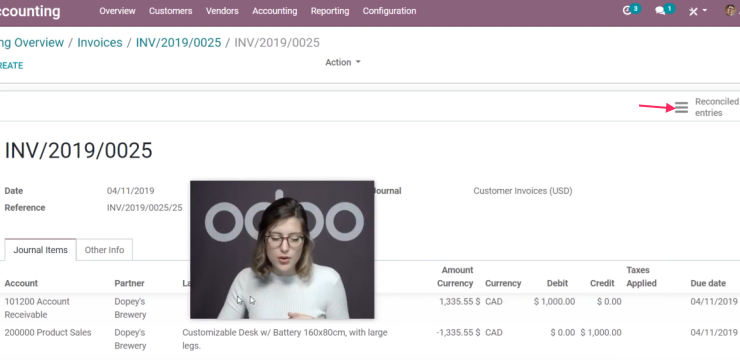The image size is (740, 360).
Task: Click the Dopey's Brewery partner in receivable row
Action: 130,308
